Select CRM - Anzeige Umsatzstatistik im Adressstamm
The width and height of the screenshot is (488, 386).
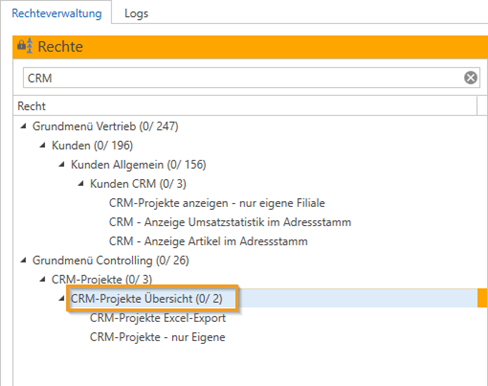tap(230, 222)
